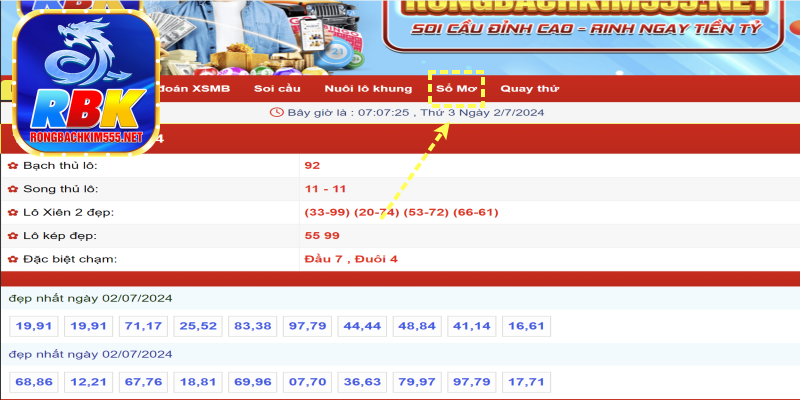Screen dimensions: 800x400
Task: Select the 68,86 number pair
Action: (34, 382)
